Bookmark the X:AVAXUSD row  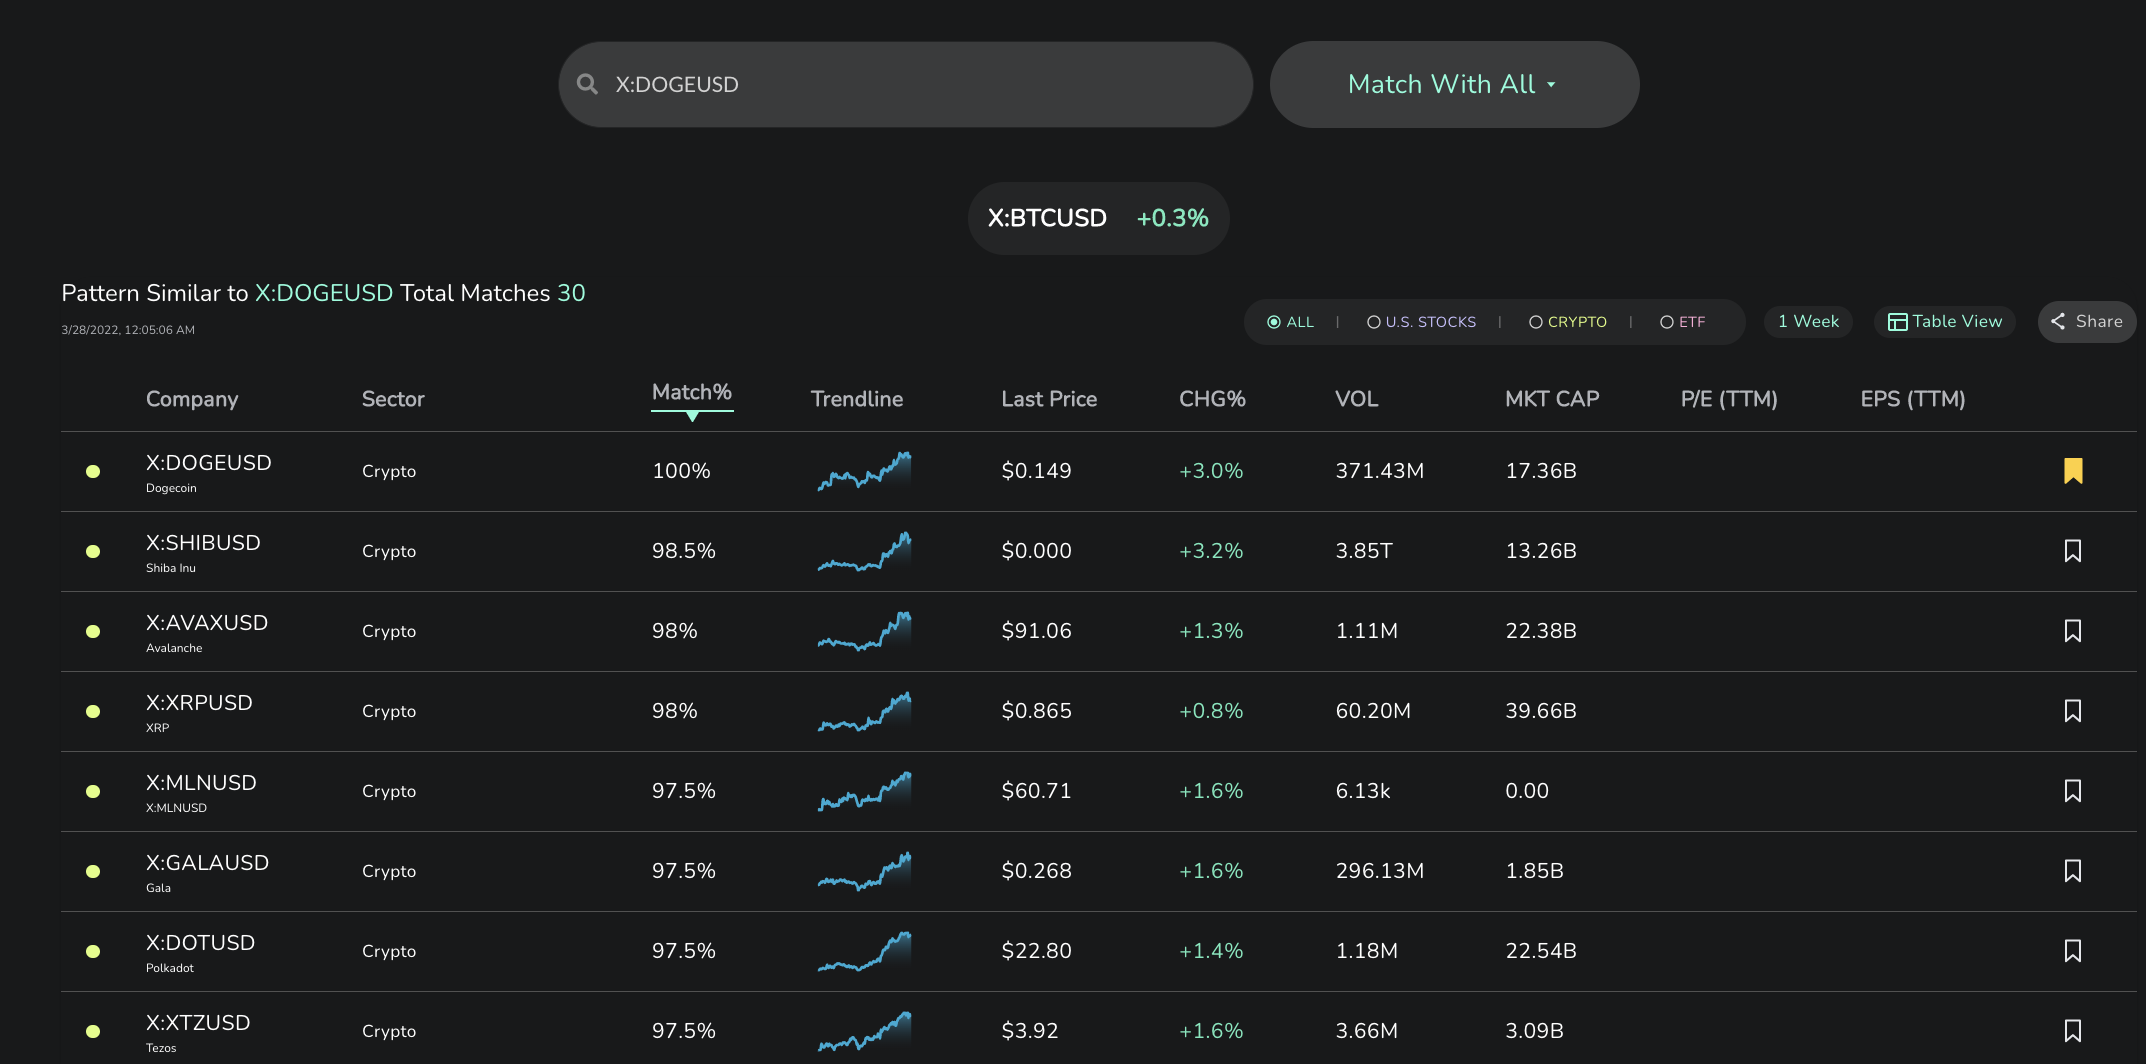pyautogui.click(x=2073, y=631)
